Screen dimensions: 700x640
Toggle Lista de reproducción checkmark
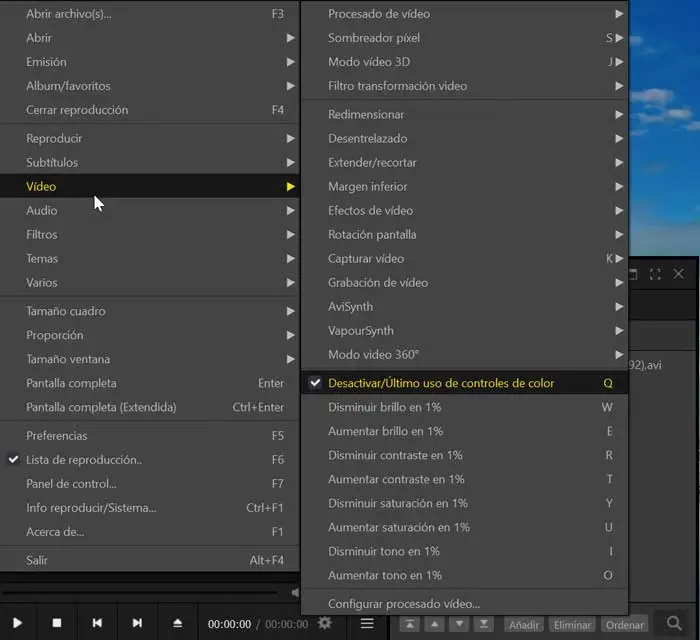tap(150, 460)
